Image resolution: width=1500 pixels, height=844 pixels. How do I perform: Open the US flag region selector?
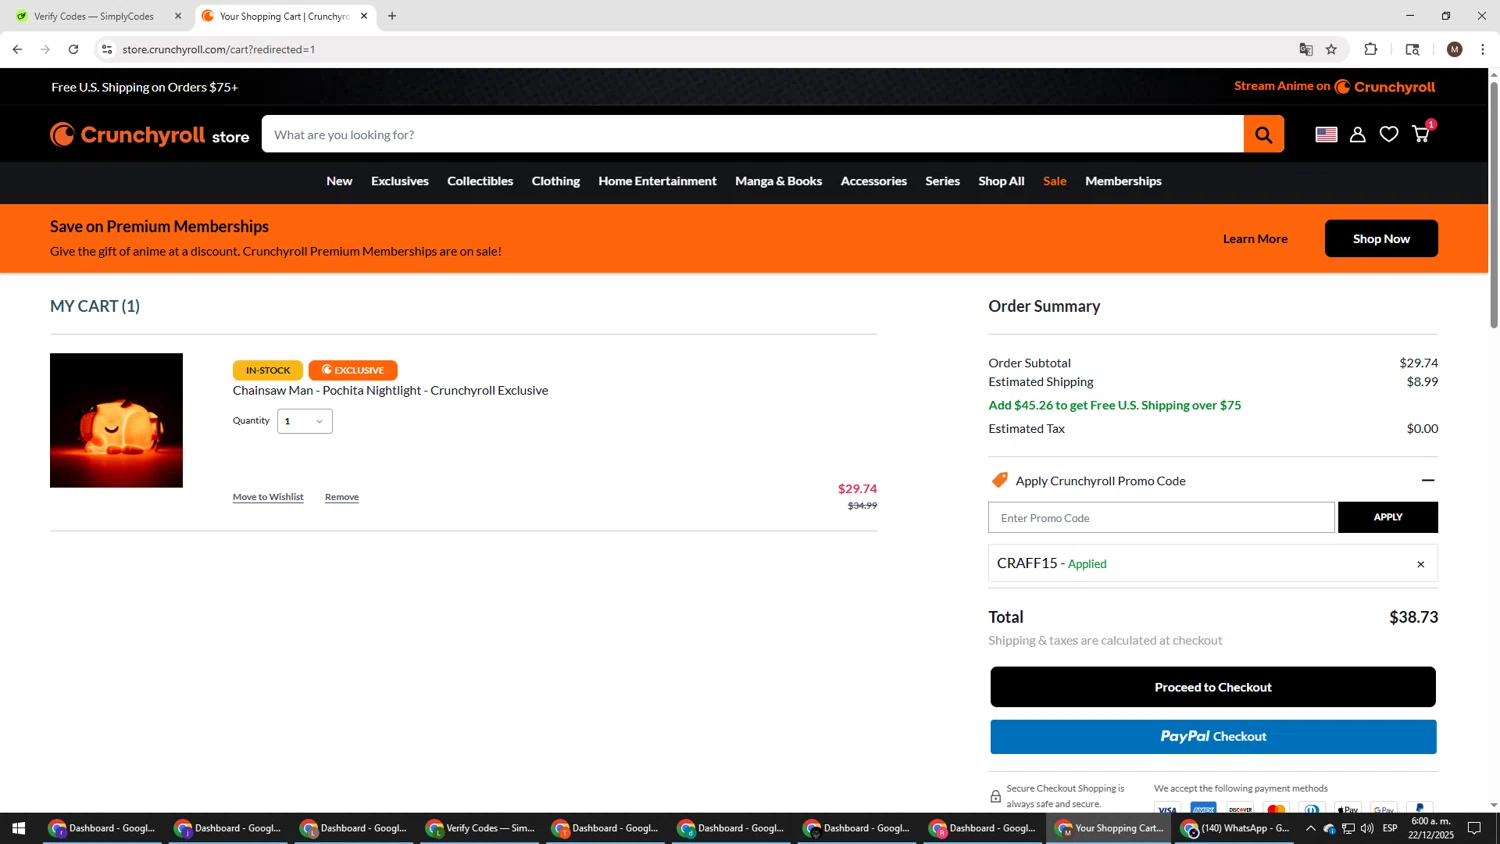pyautogui.click(x=1326, y=134)
